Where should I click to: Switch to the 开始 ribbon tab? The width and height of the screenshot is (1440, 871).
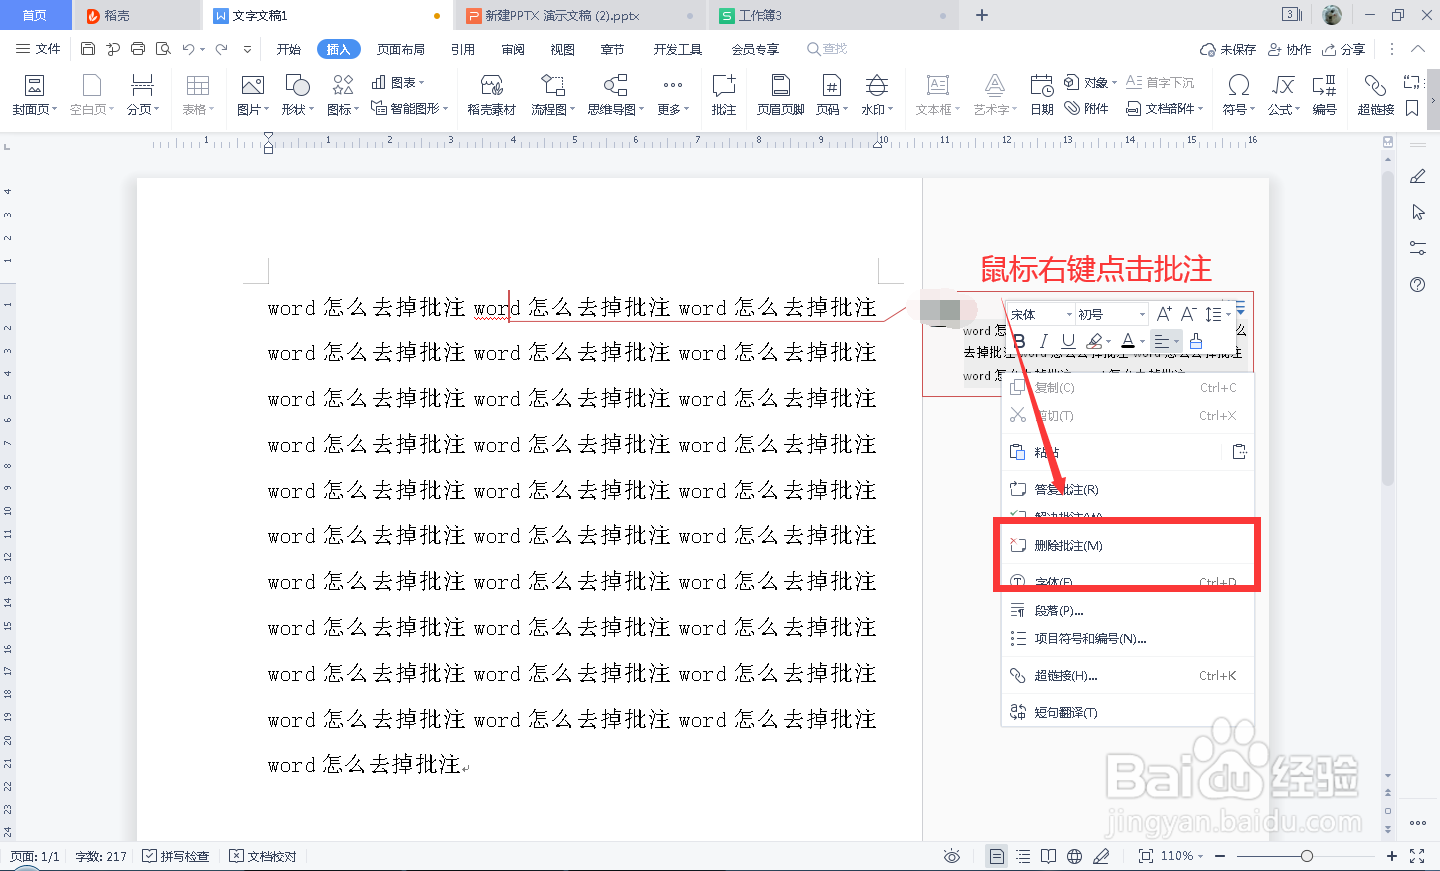[288, 47]
